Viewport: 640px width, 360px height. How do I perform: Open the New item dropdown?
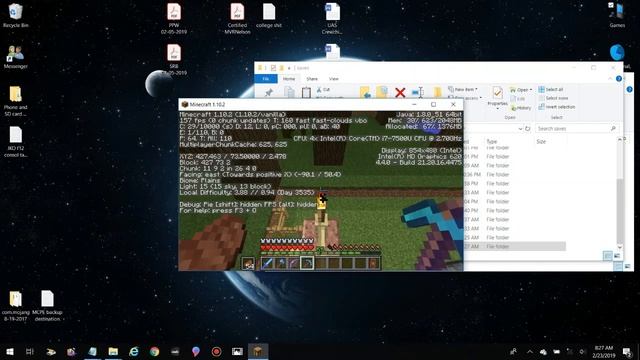462,89
